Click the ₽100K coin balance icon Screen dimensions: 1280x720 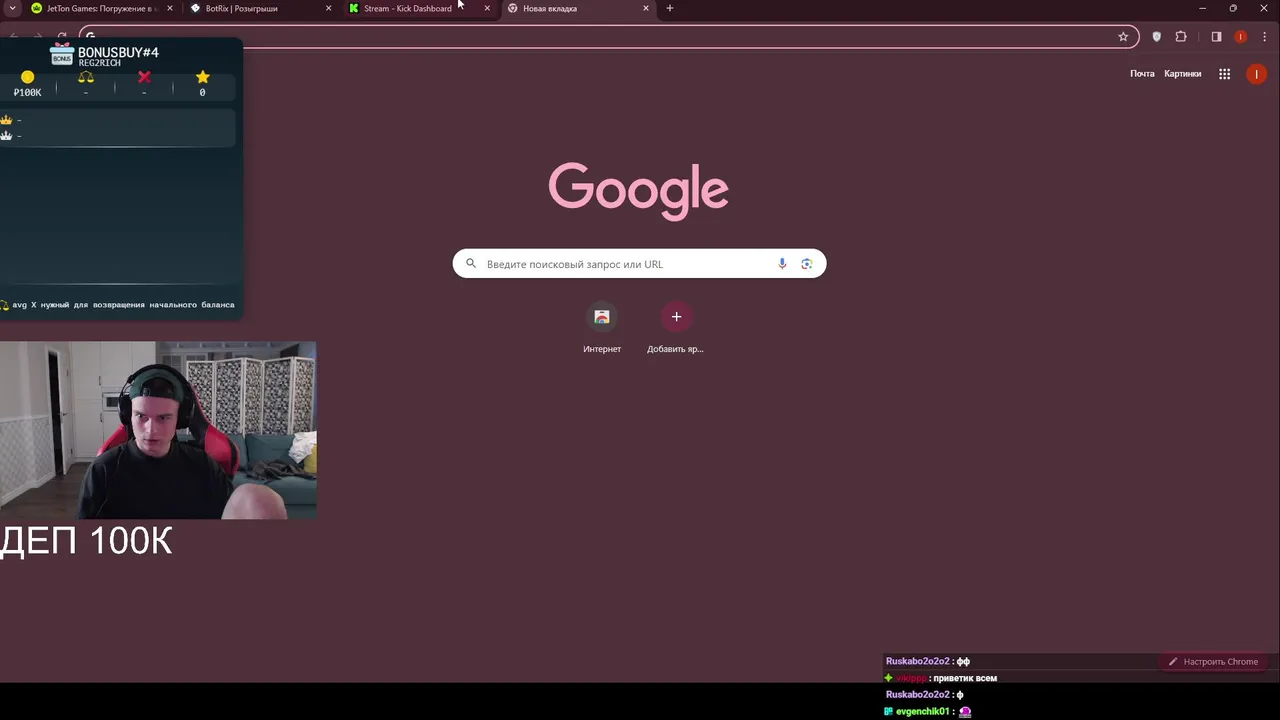[x=27, y=77]
